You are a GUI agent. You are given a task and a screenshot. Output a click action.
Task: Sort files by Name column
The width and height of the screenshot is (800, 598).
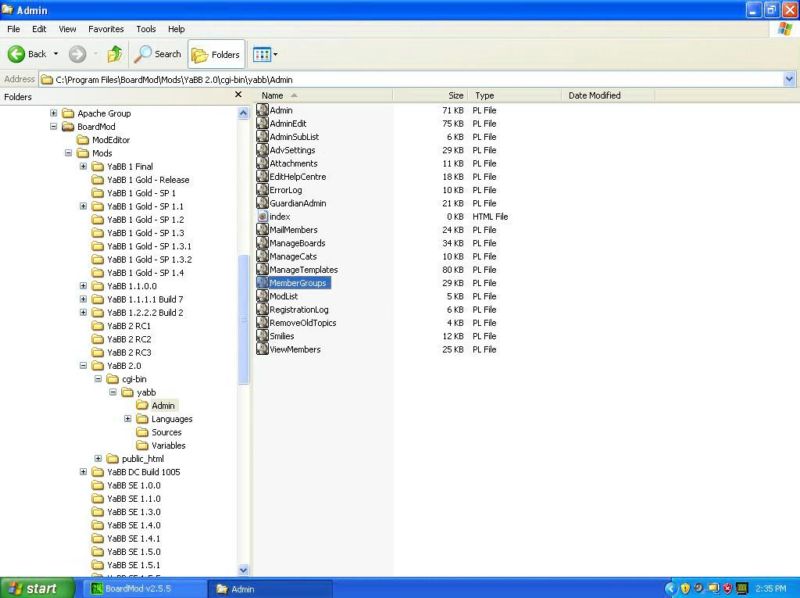[324, 95]
